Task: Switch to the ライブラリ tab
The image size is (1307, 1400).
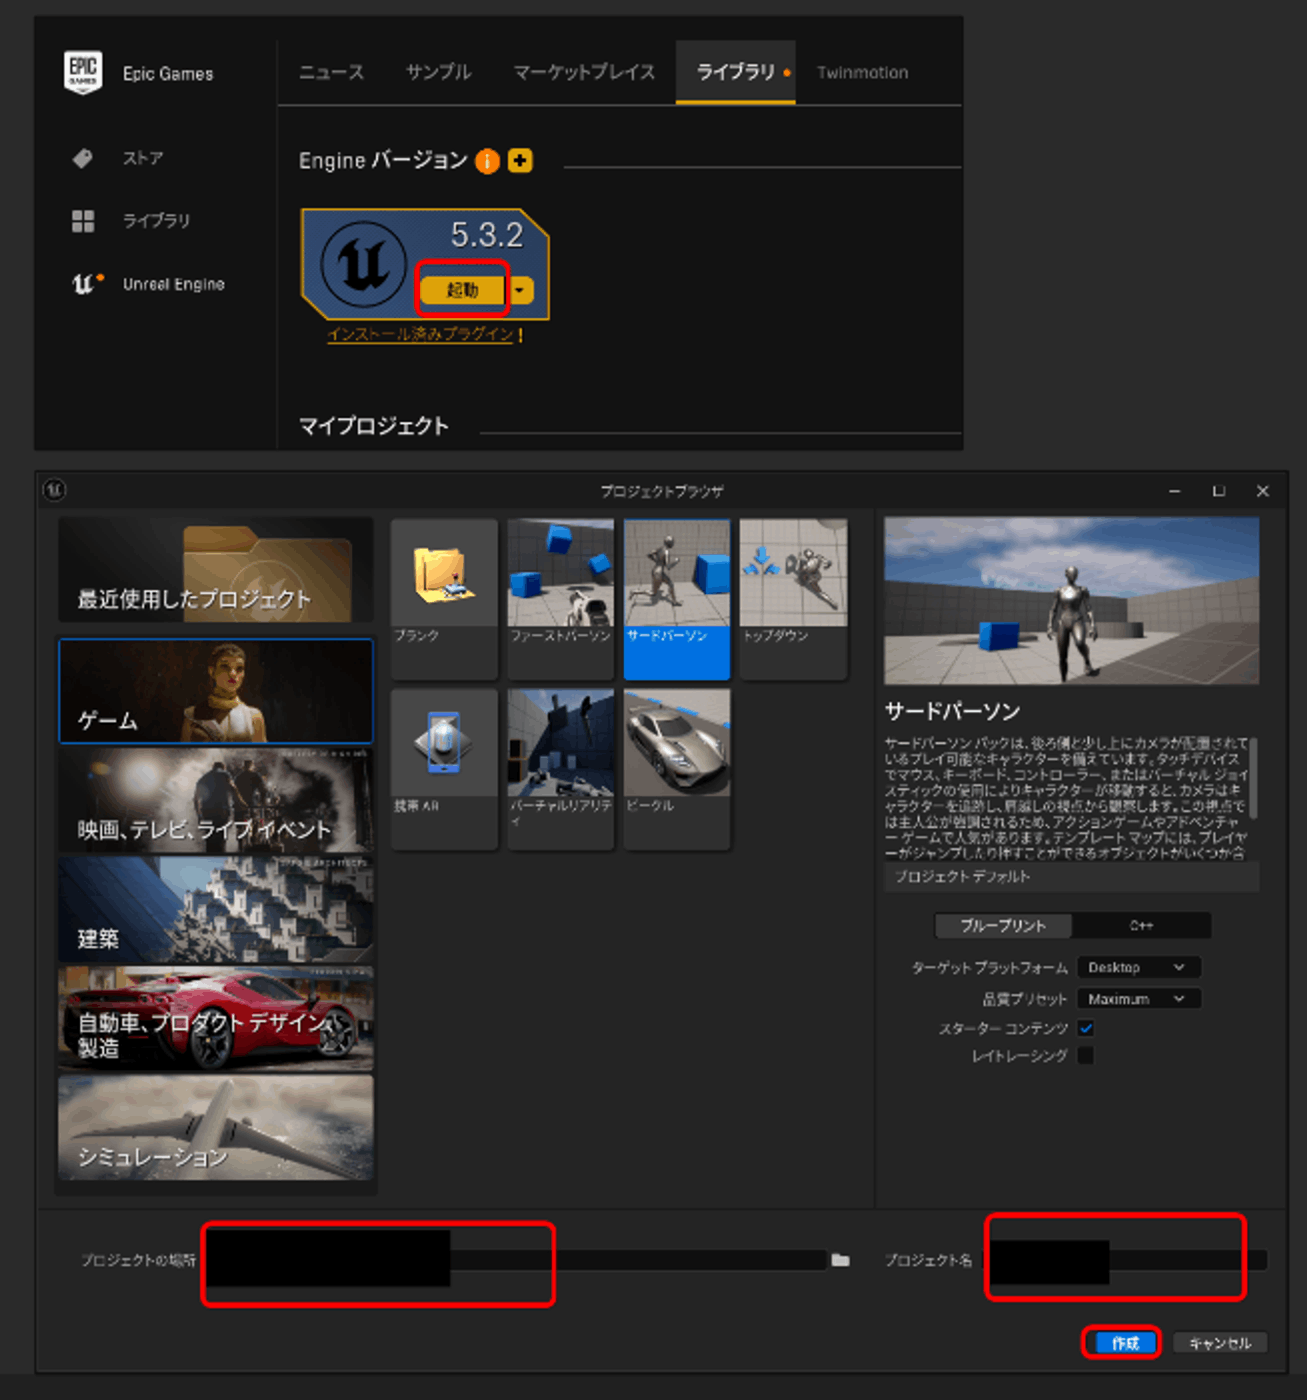Action: click(x=736, y=72)
